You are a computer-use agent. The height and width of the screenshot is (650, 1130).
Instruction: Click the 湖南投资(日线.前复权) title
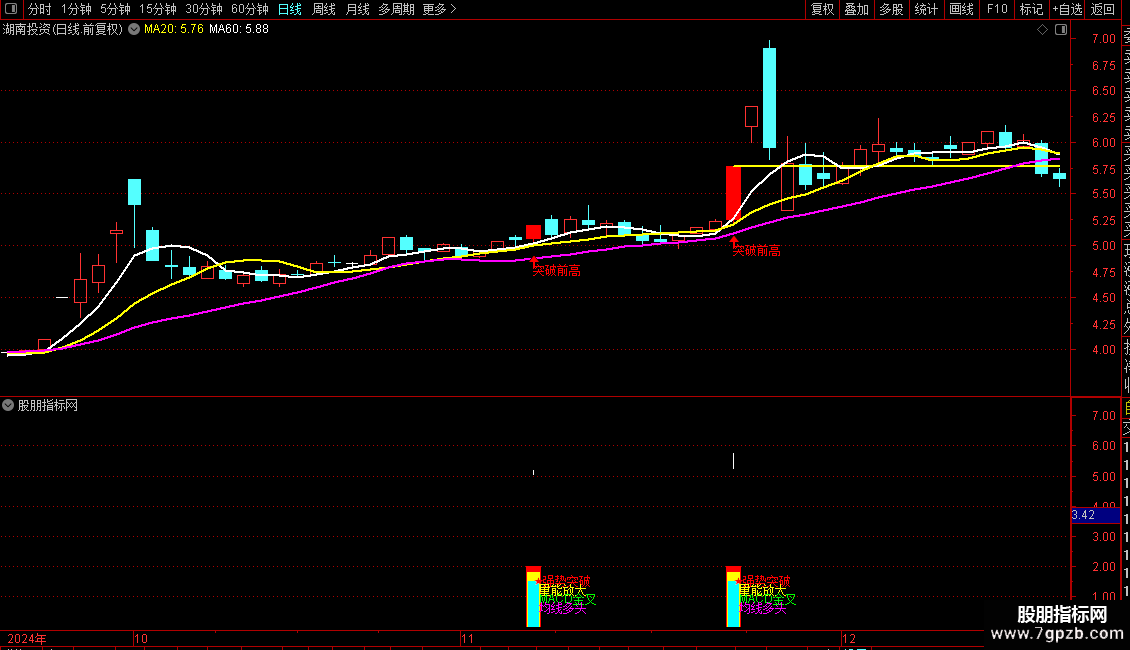(x=63, y=30)
